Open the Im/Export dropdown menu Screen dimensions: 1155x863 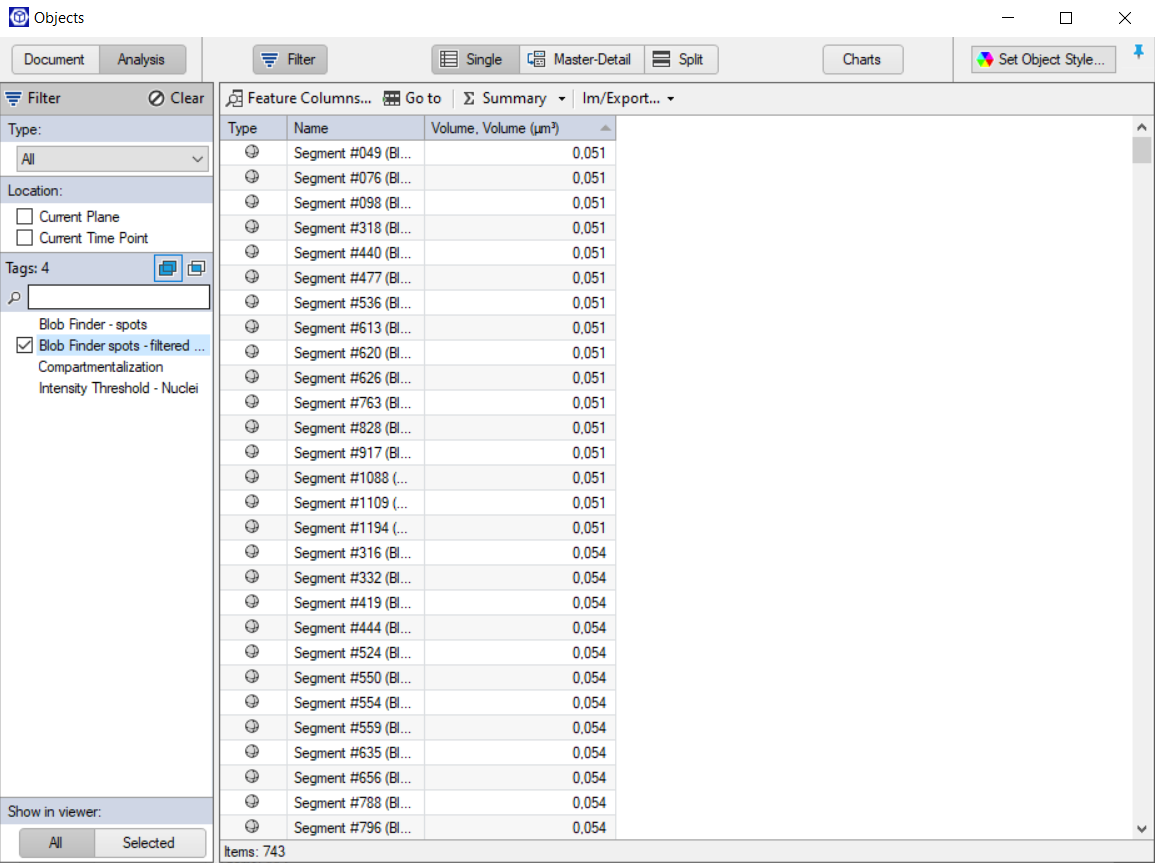click(628, 98)
